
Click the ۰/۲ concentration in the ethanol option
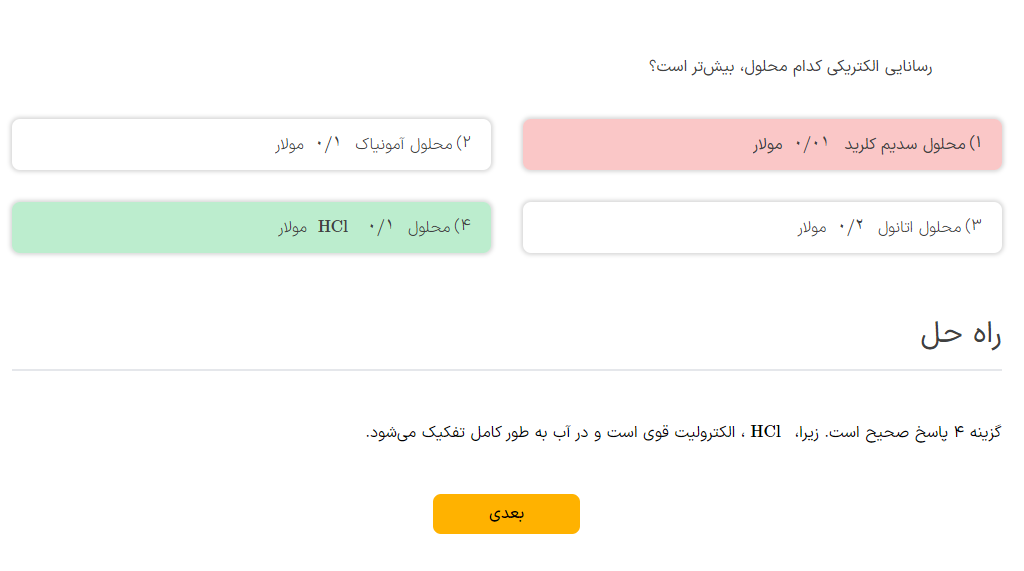pyautogui.click(x=850, y=227)
